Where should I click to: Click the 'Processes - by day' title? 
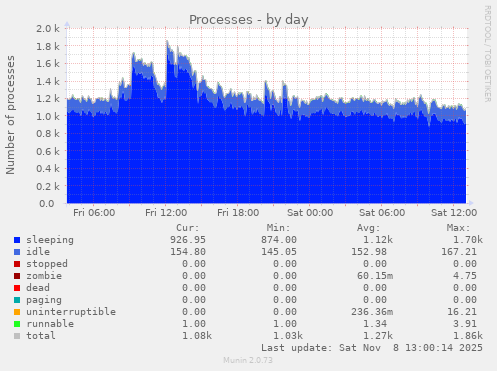tap(249, 20)
